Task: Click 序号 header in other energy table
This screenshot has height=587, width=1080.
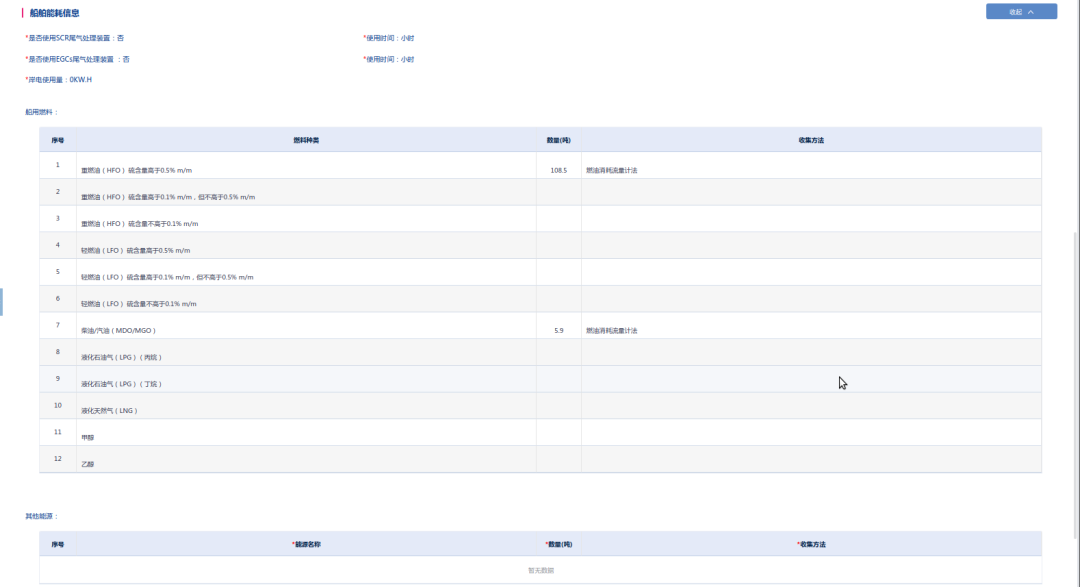Action: (x=58, y=544)
